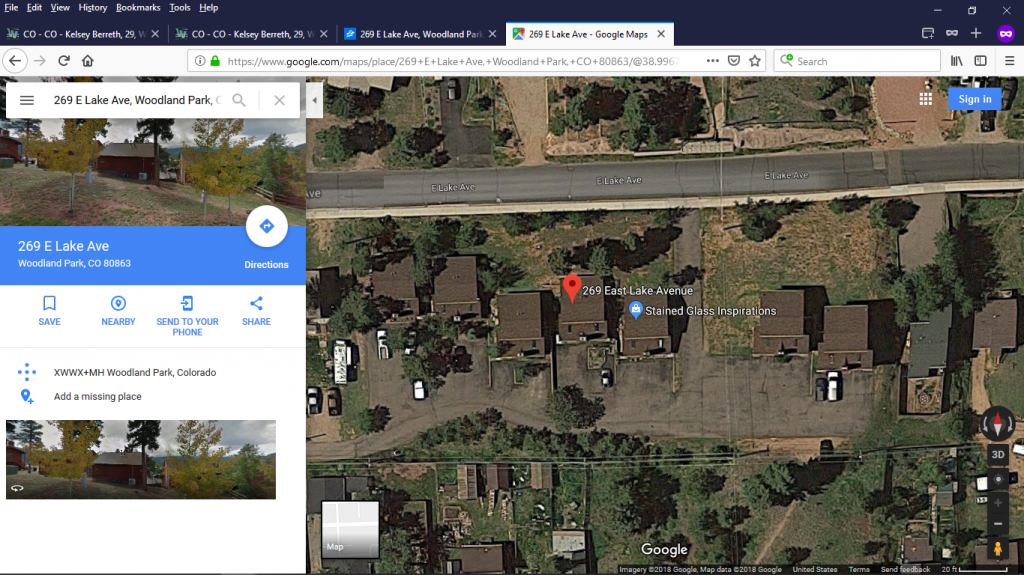
Task: Reset compass orientation control
Action: coord(998,423)
